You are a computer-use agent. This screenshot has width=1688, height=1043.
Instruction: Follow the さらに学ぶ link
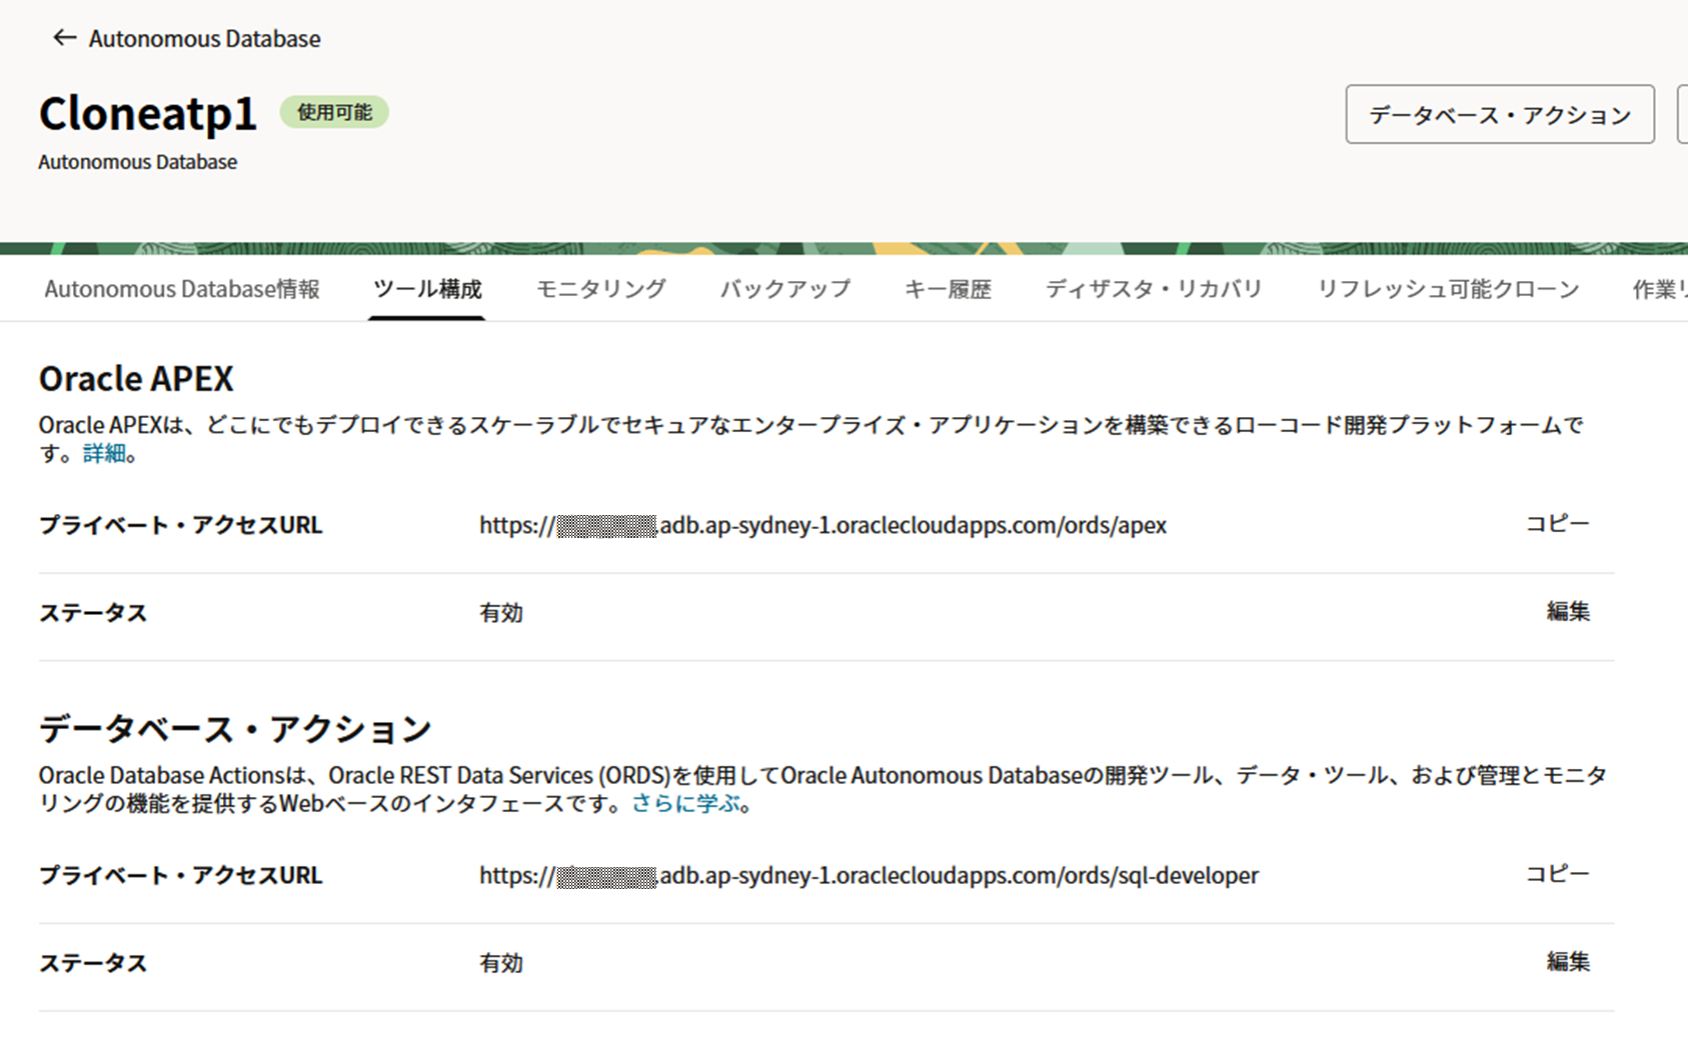pyautogui.click(x=686, y=803)
